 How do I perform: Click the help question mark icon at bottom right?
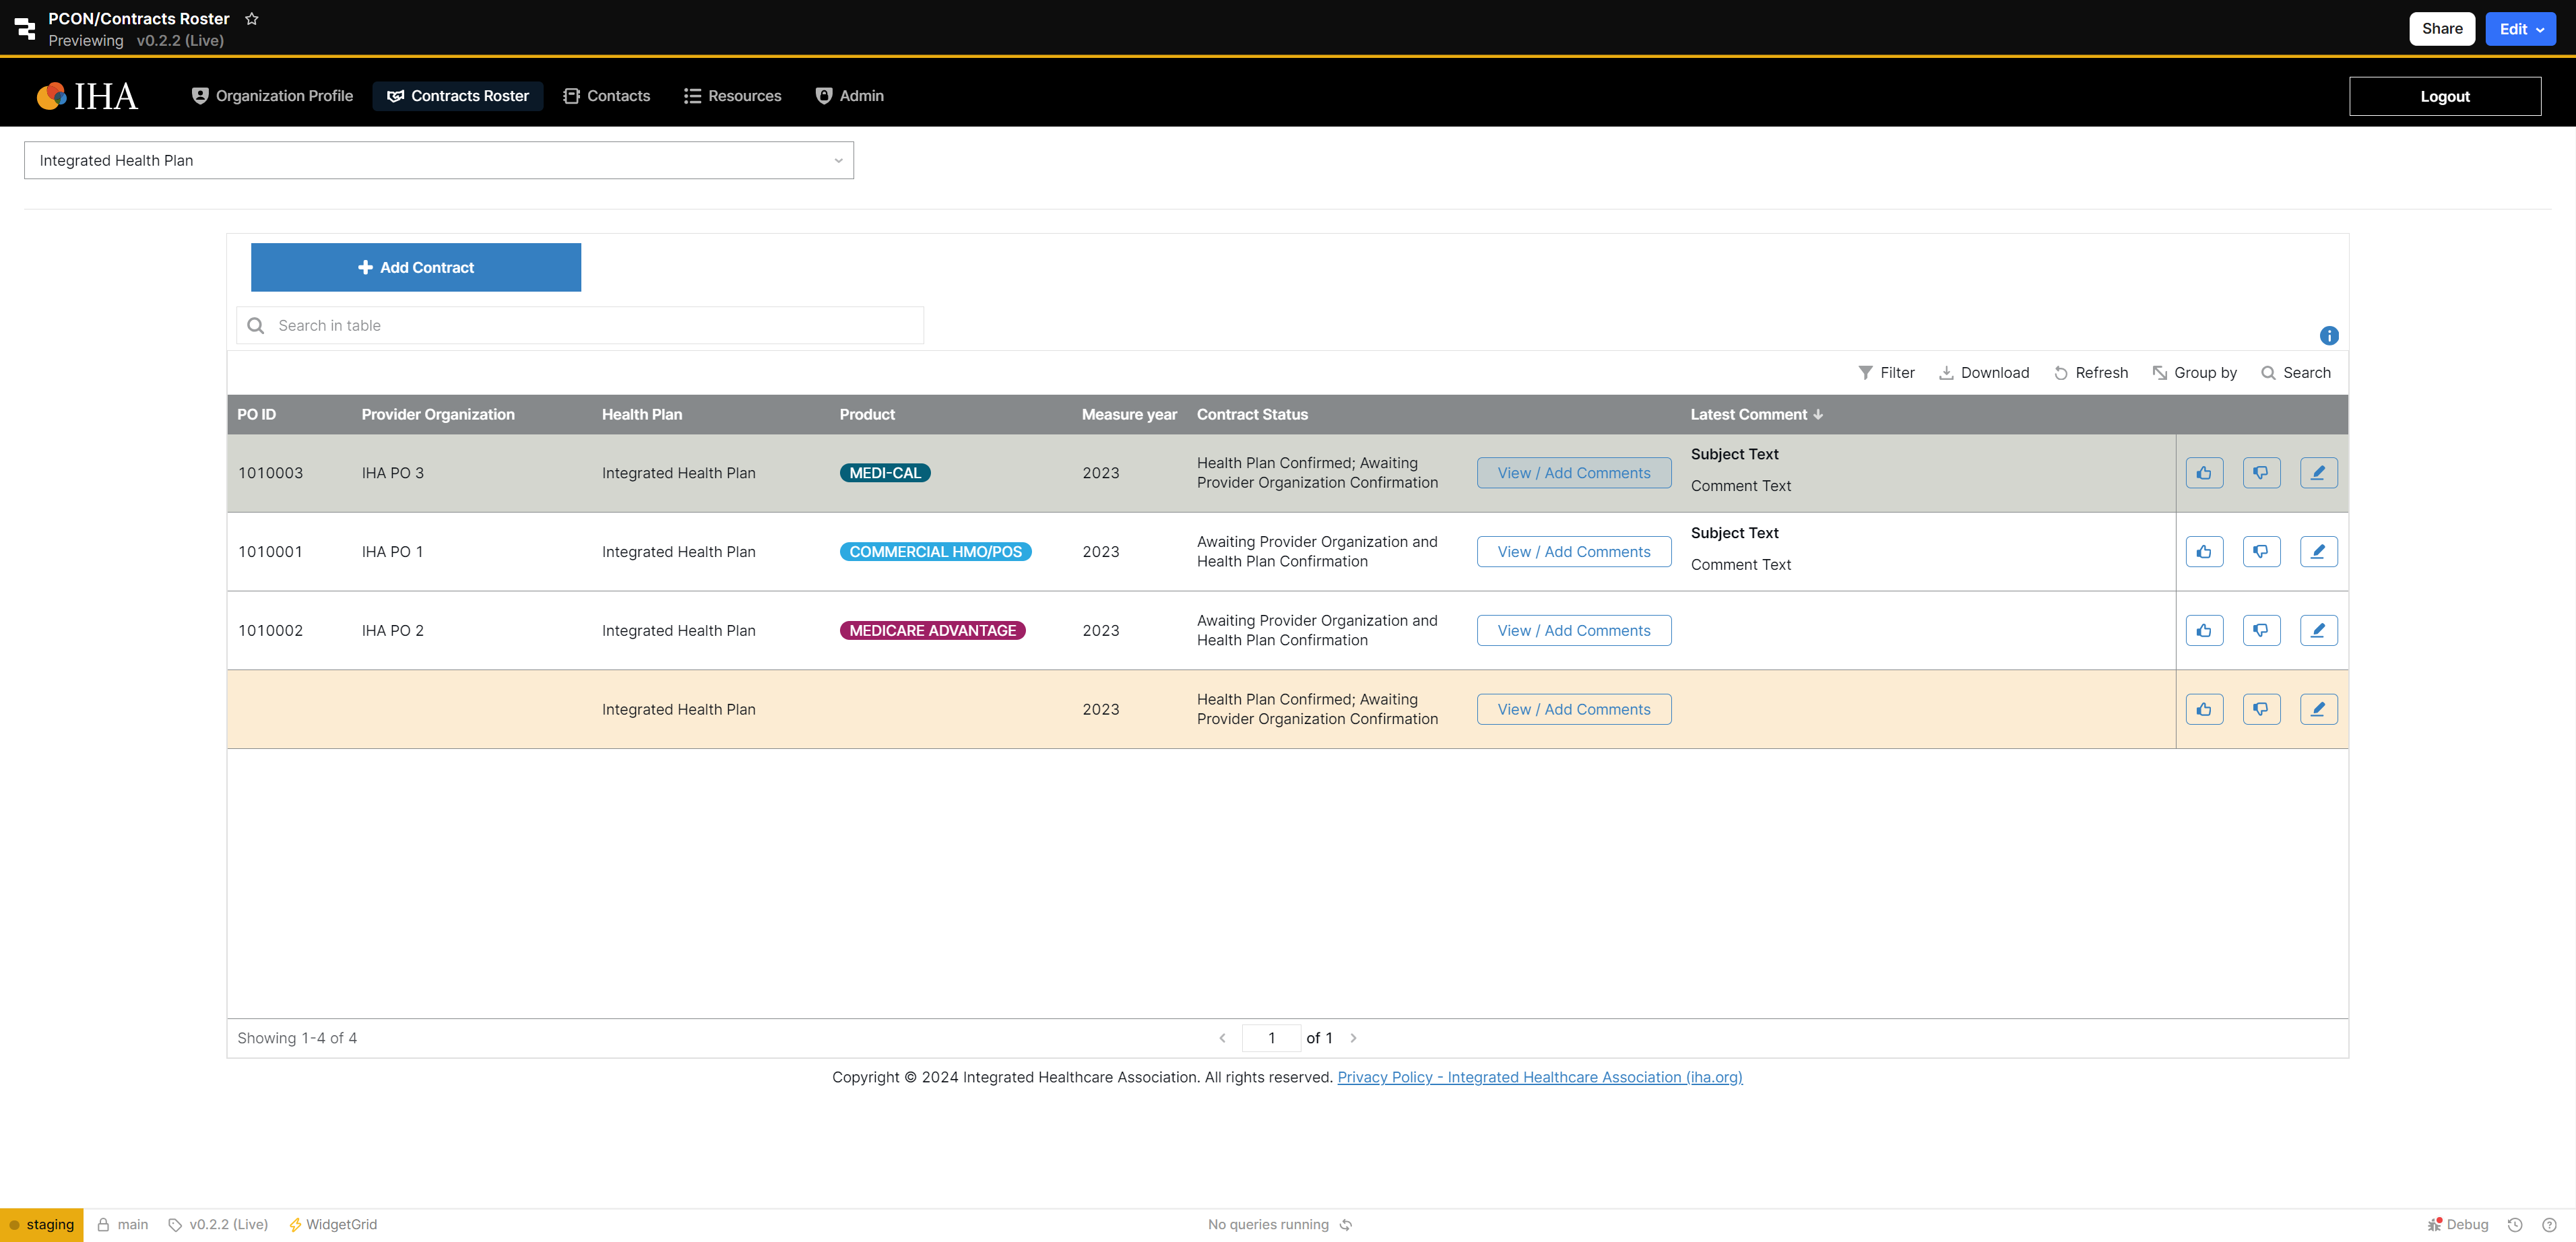point(2549,1225)
